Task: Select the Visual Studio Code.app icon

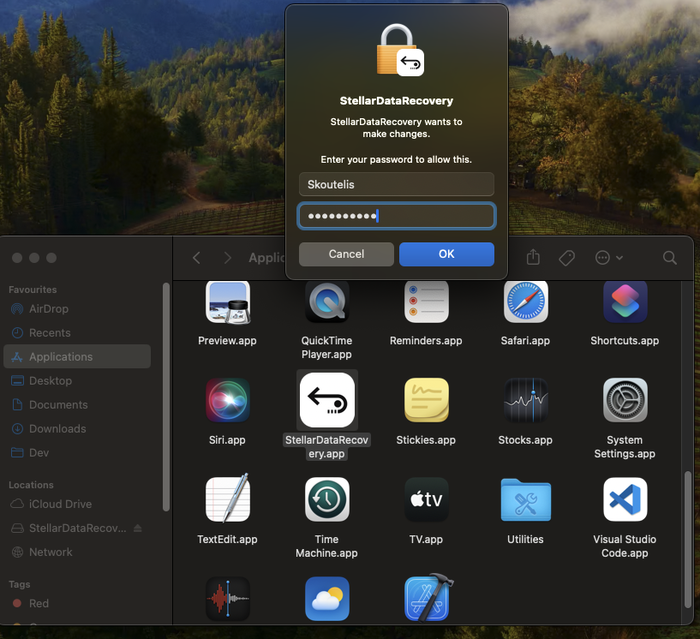Action: [x=625, y=499]
